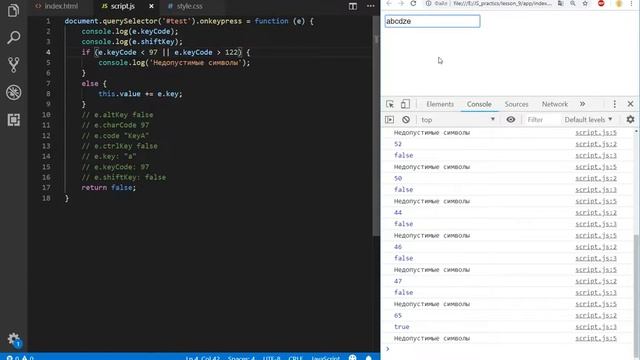Click the translate icon in address bar
Image resolution: width=640 pixels, height=360 pixels.
(x=561, y=3)
